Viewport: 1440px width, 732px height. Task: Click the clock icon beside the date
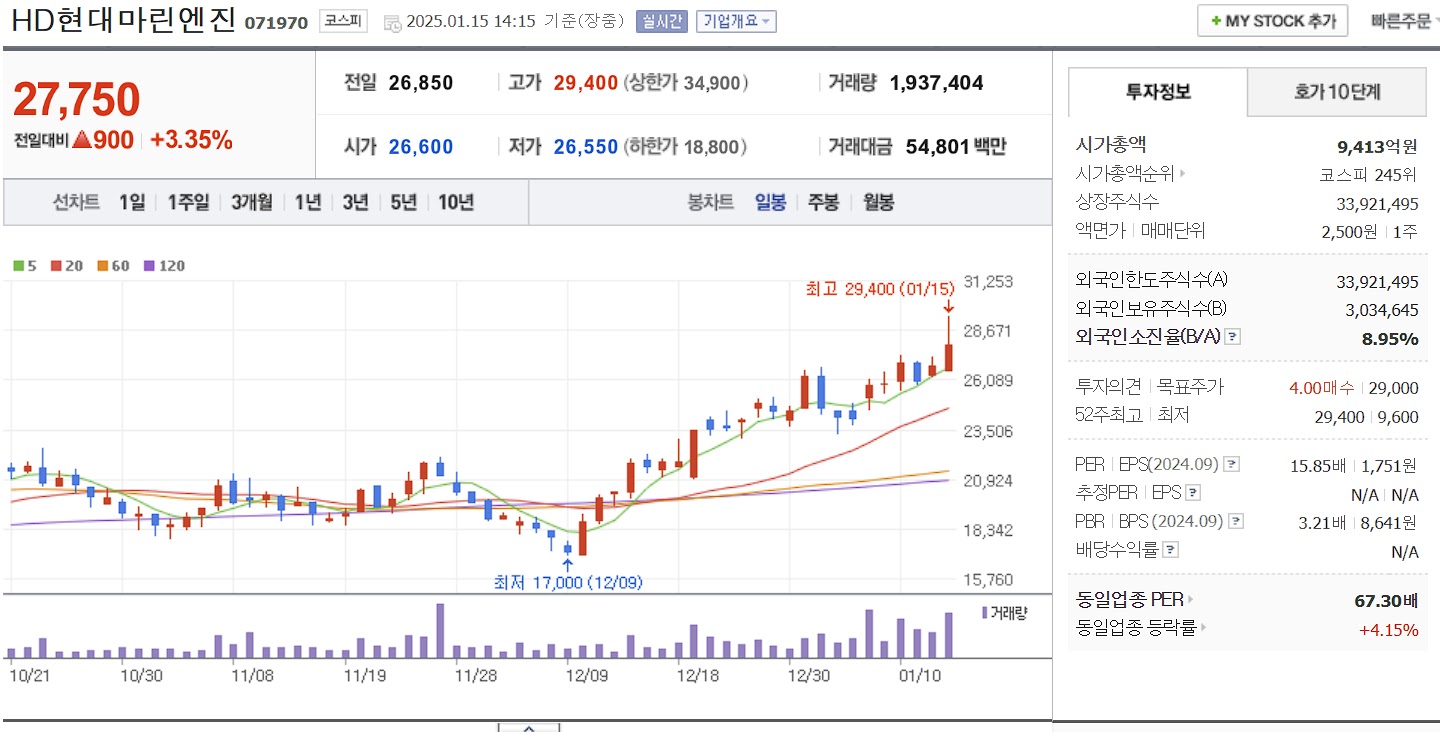point(393,22)
